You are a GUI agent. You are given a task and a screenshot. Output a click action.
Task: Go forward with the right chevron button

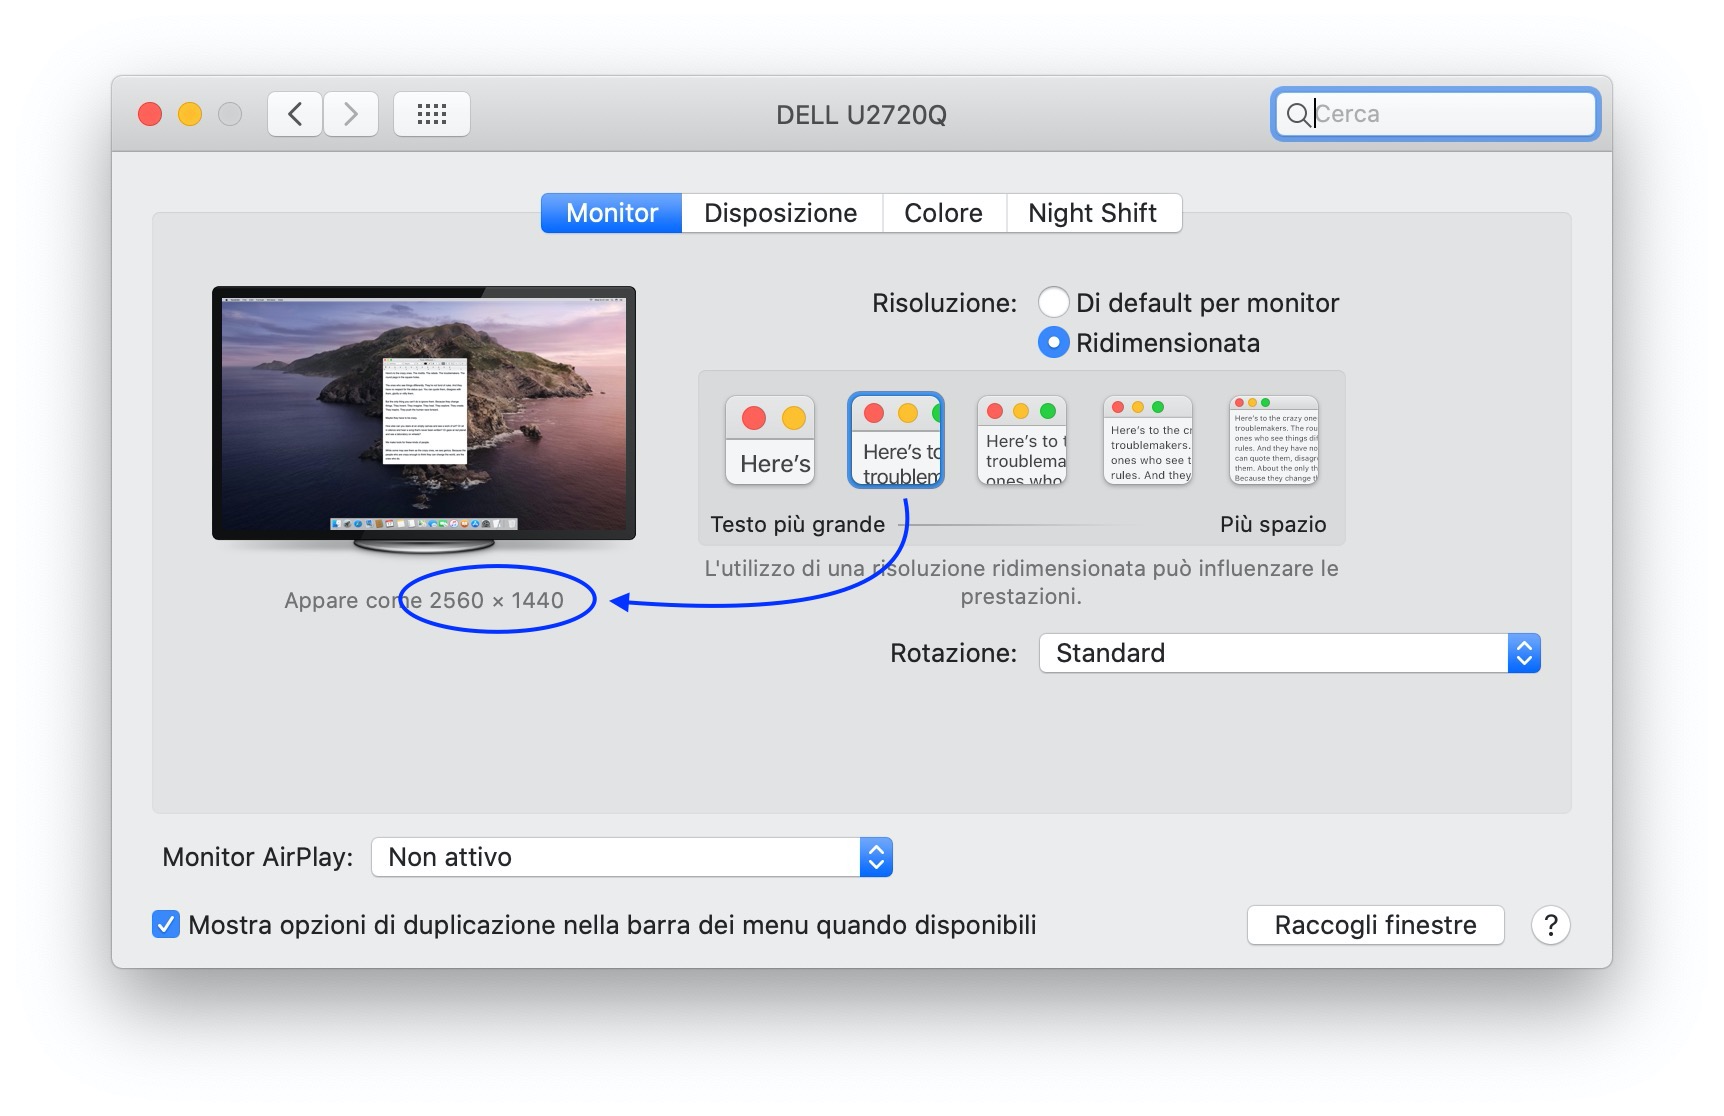point(351,114)
